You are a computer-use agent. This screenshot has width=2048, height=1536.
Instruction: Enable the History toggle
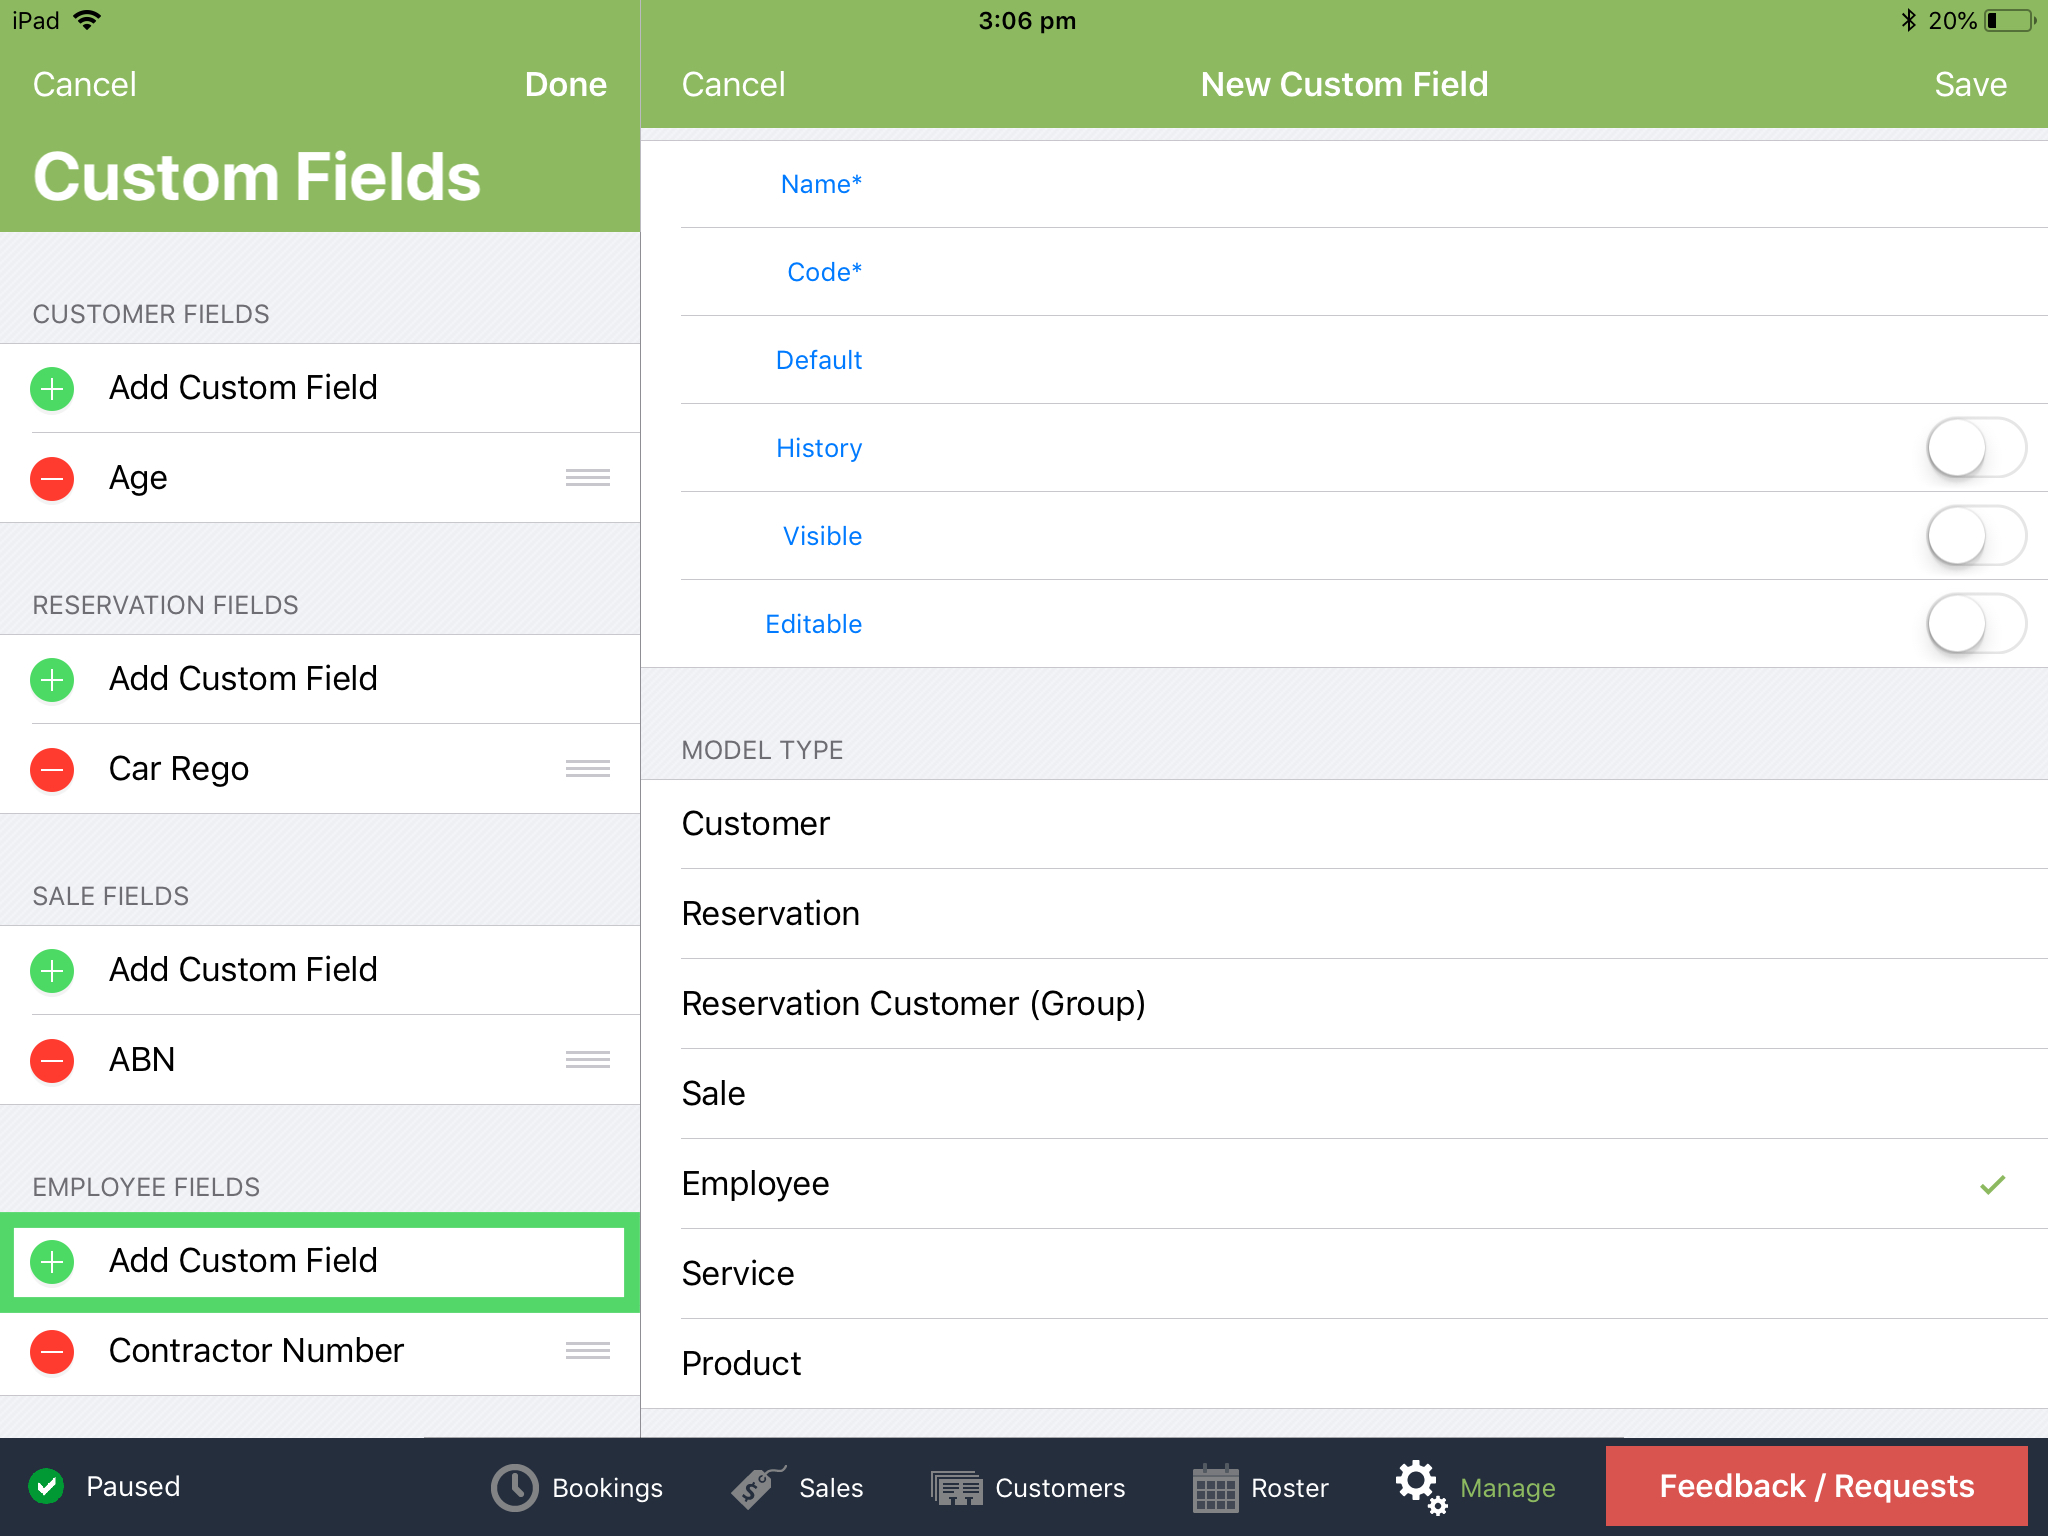click(x=1975, y=448)
